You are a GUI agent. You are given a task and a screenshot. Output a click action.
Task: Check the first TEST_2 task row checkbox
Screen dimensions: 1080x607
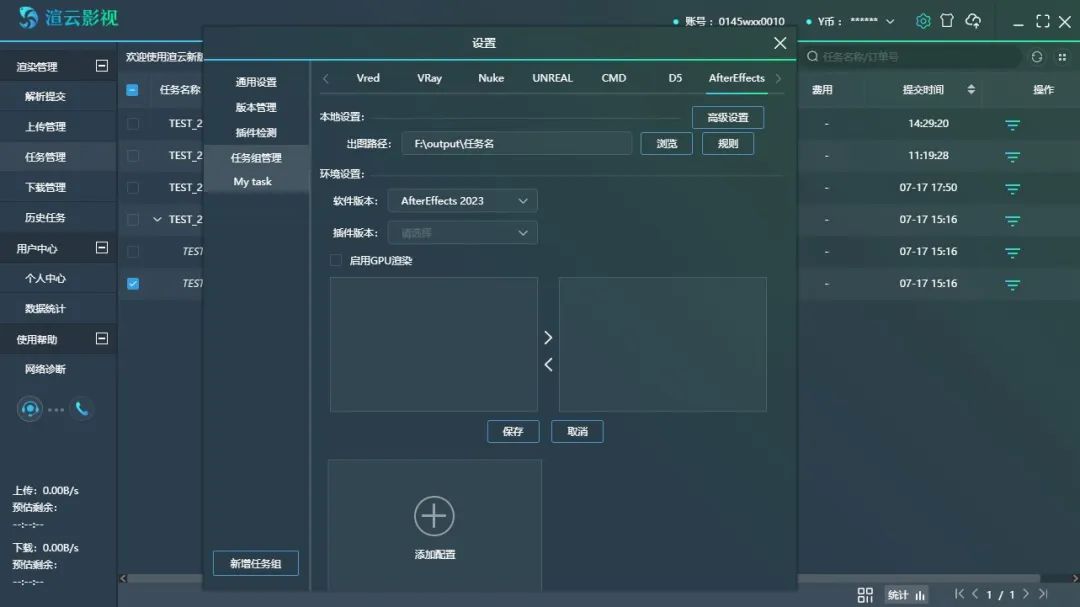coord(133,123)
